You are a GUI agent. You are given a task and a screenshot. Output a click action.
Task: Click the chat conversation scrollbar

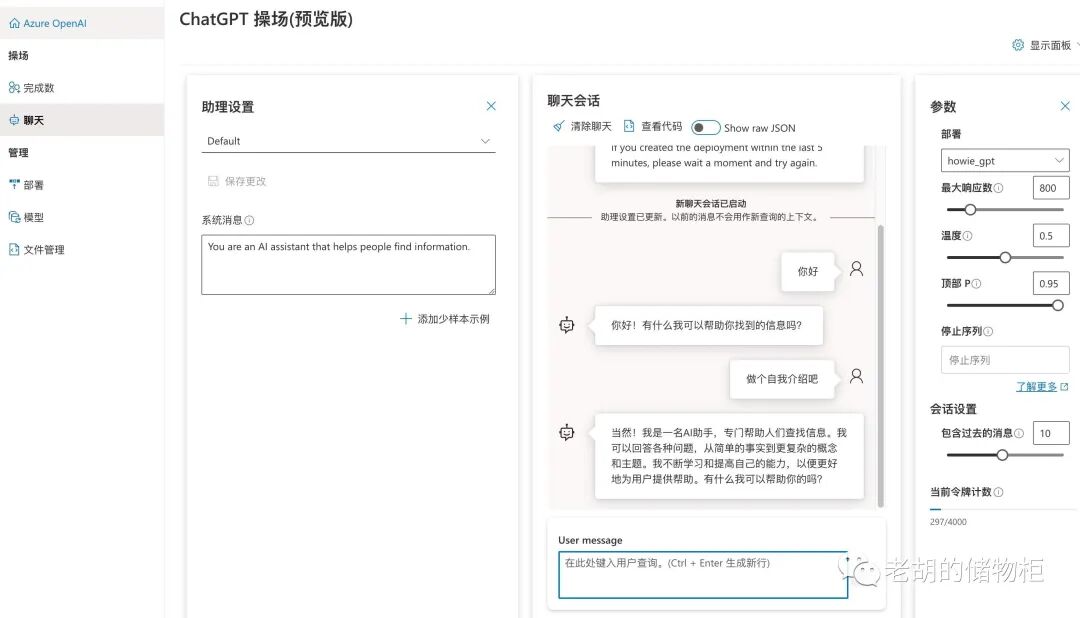(880, 365)
